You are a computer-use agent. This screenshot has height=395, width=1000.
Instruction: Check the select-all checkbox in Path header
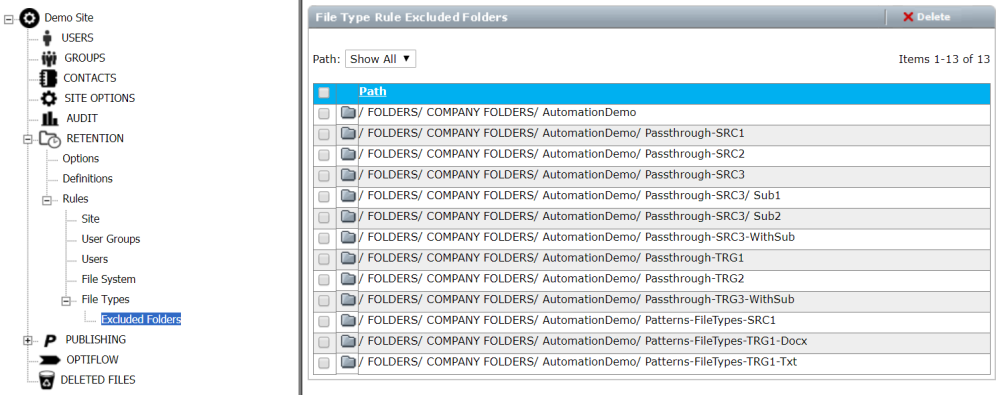pos(324,93)
